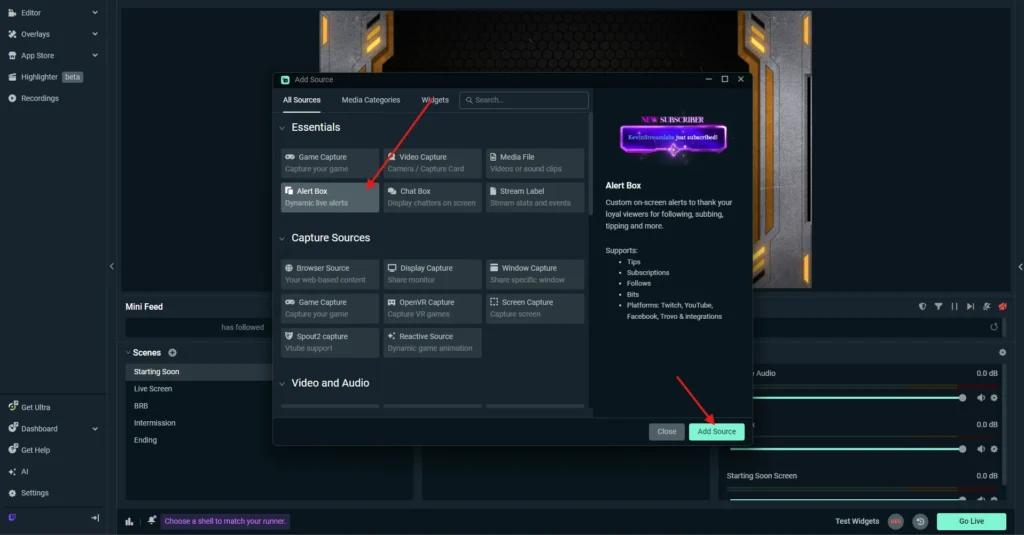Open Get Help in the sidebar

[x=29, y=450]
